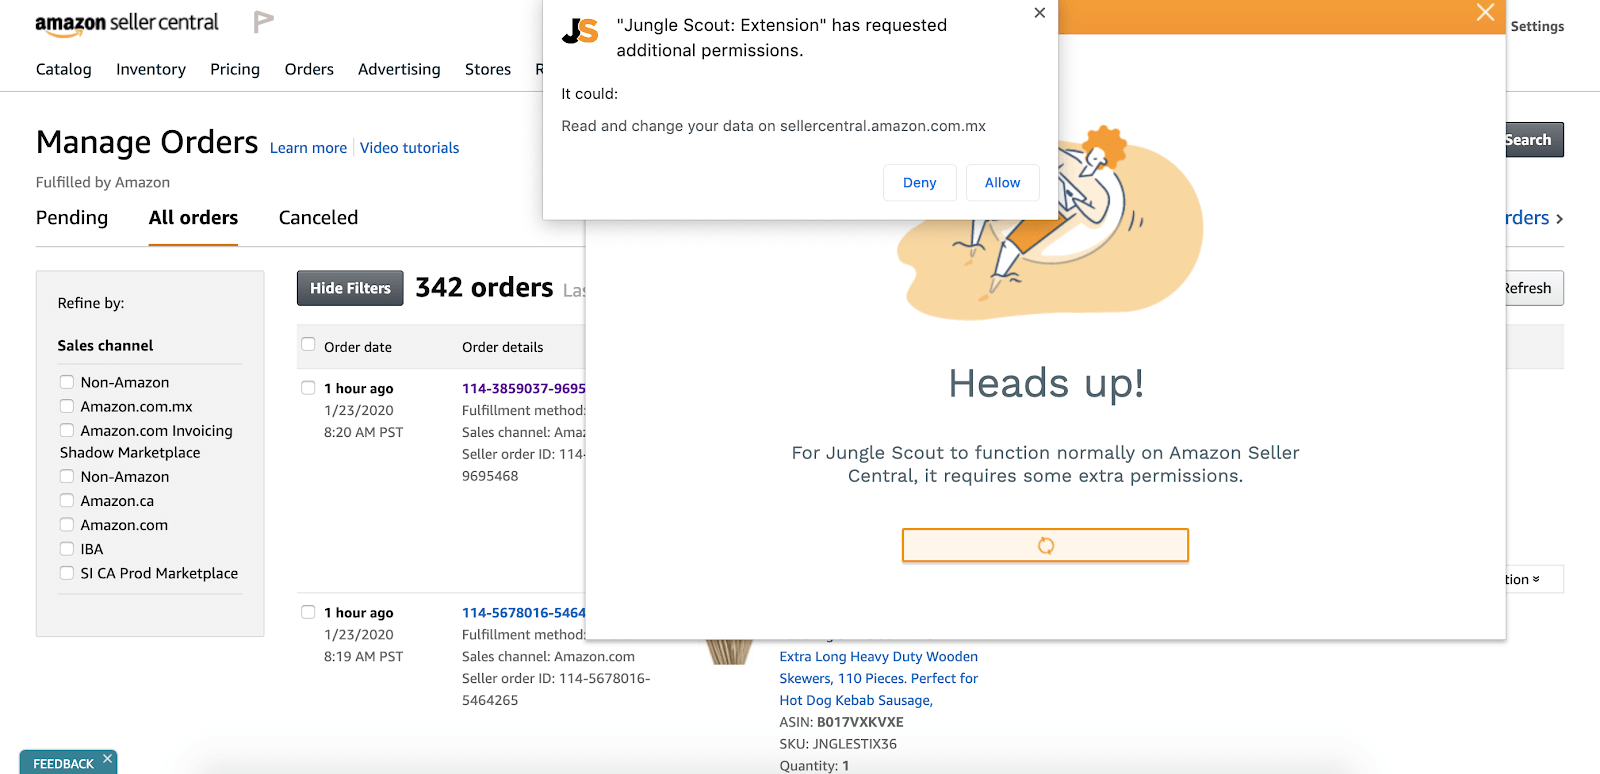Click the ASIN: B017VXKVXE text
The image size is (1600, 774).
(x=841, y=722)
